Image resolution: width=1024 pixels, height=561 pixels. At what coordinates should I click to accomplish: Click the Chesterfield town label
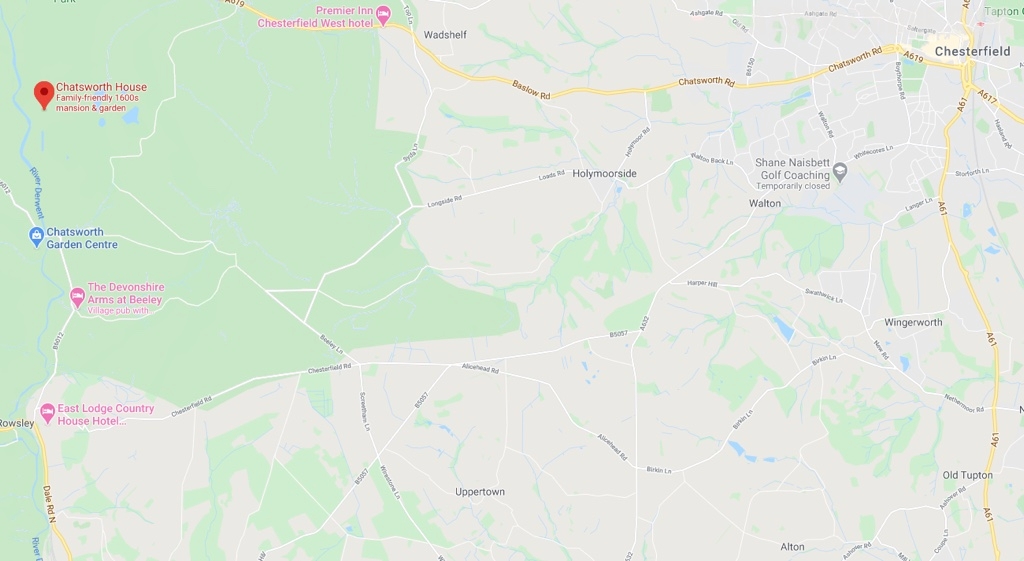972,51
